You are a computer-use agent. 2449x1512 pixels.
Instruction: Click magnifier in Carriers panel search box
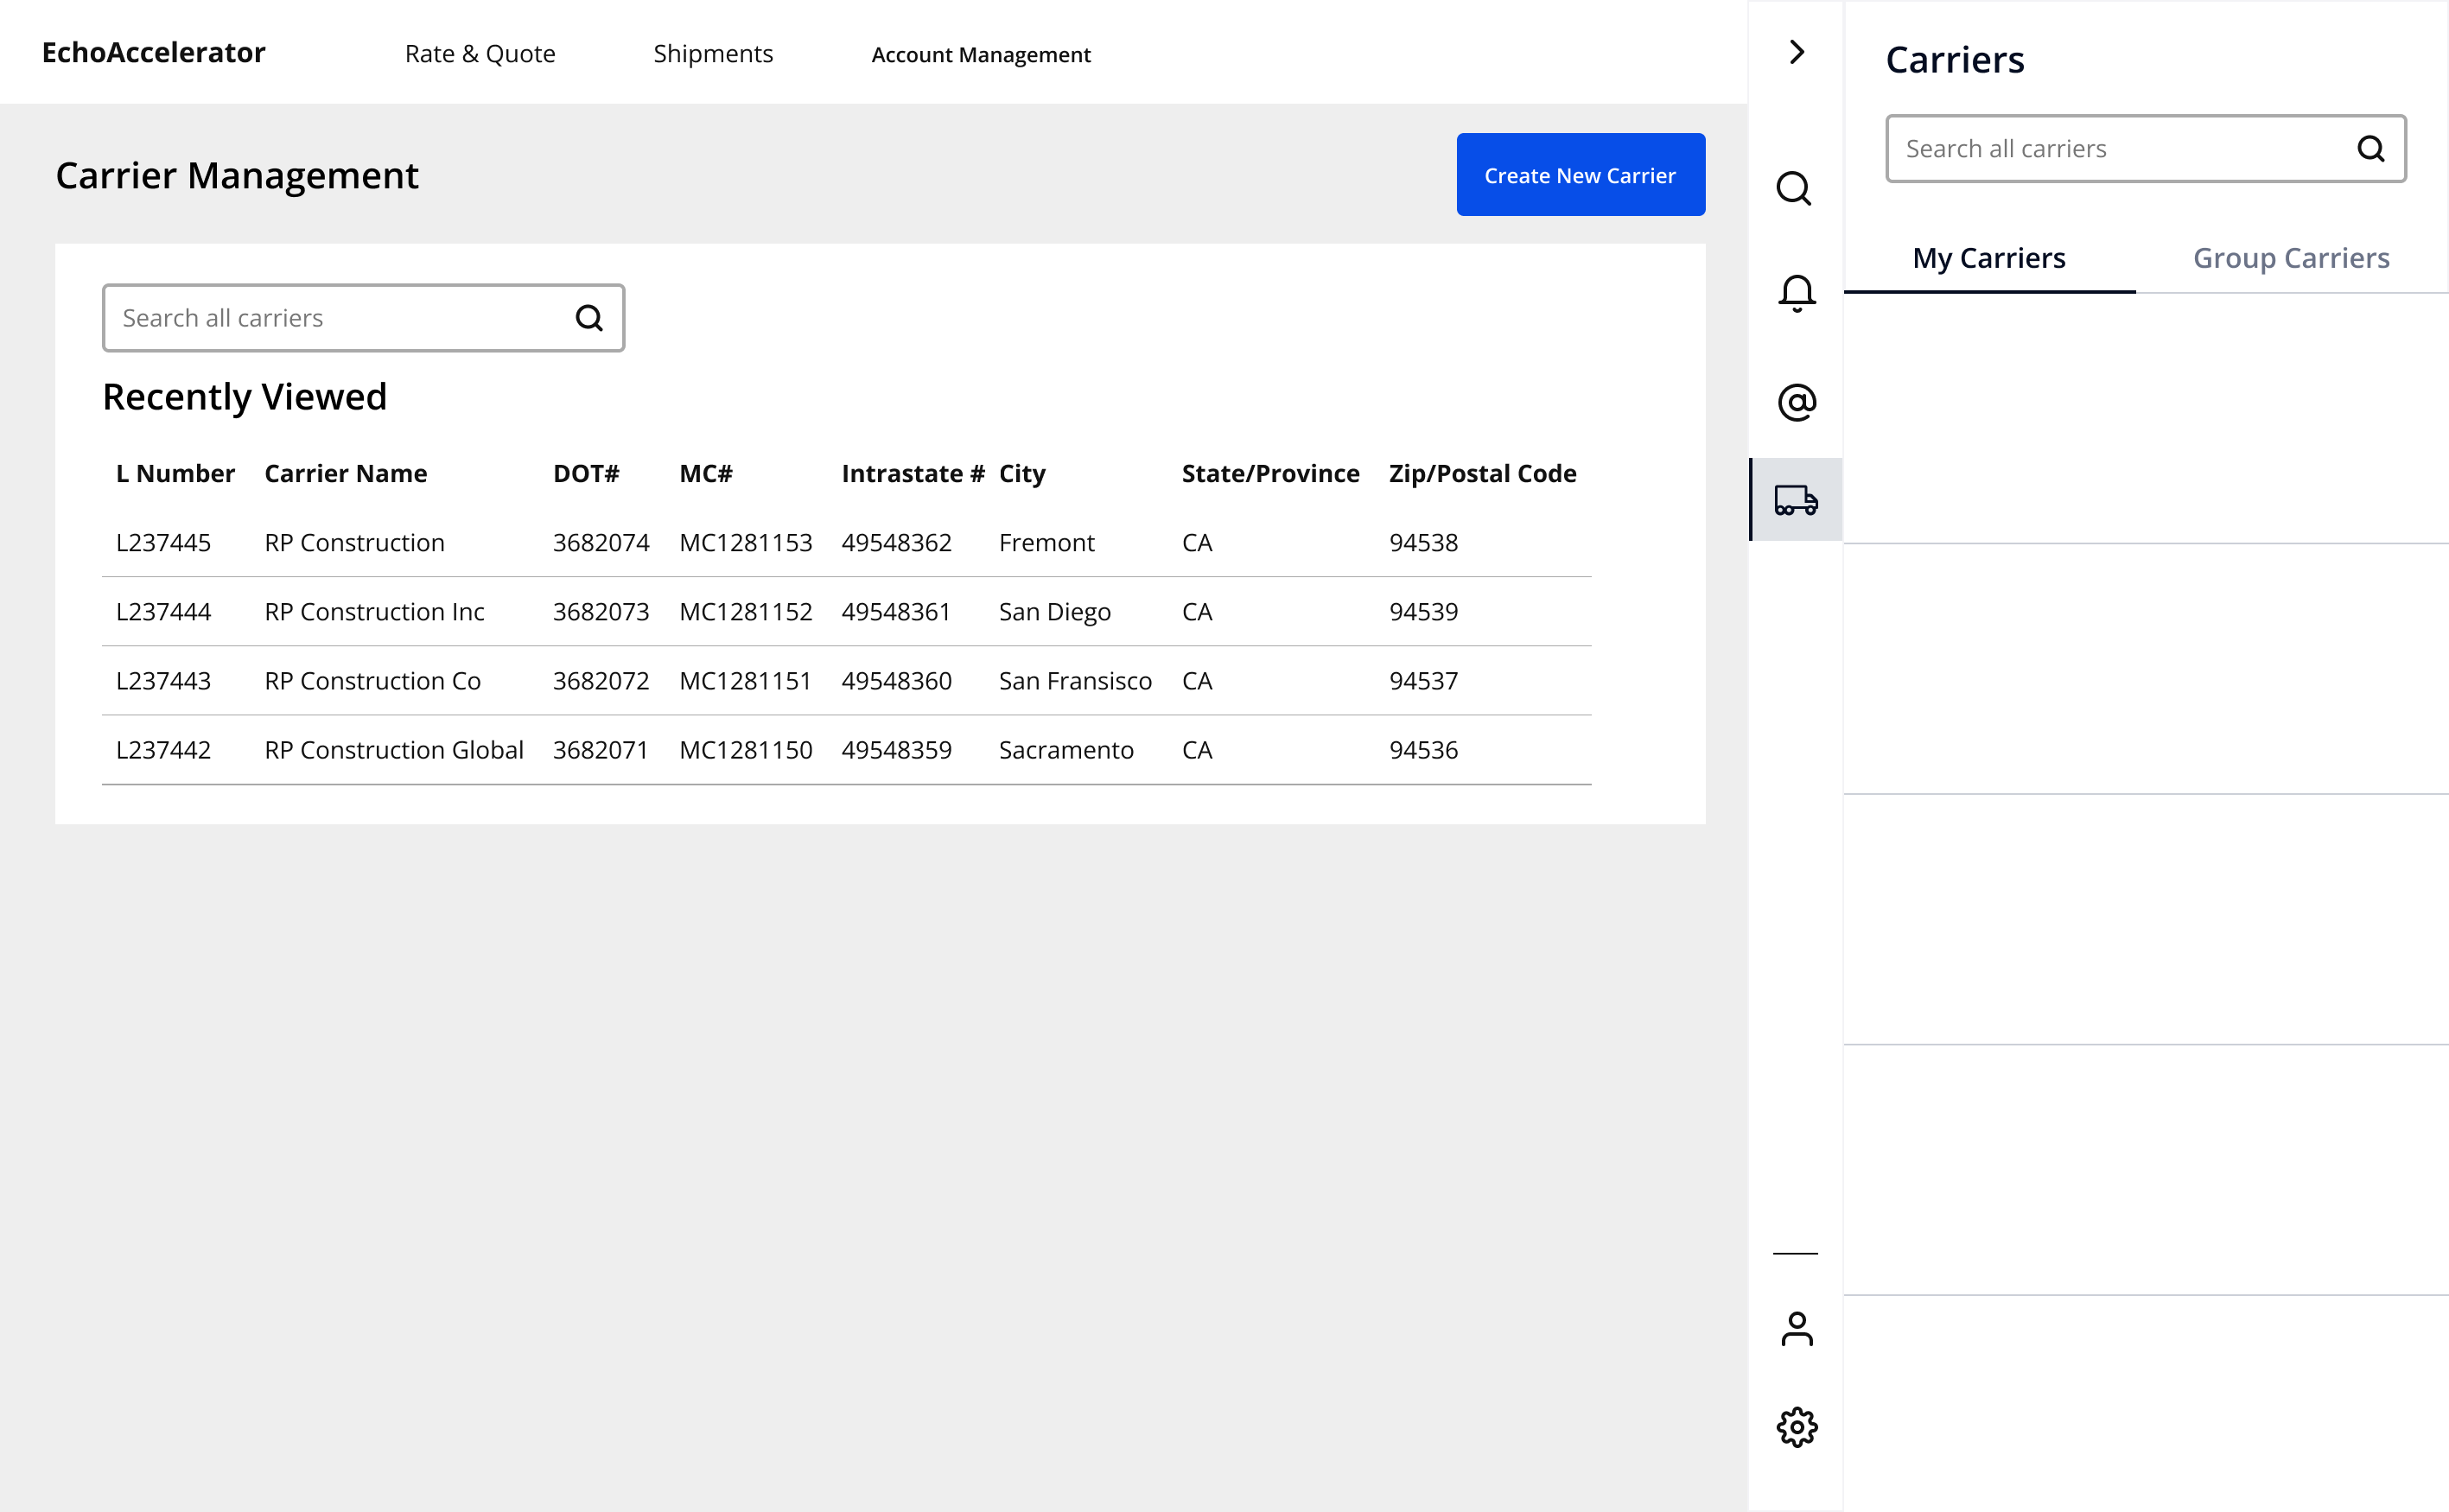[x=2371, y=149]
